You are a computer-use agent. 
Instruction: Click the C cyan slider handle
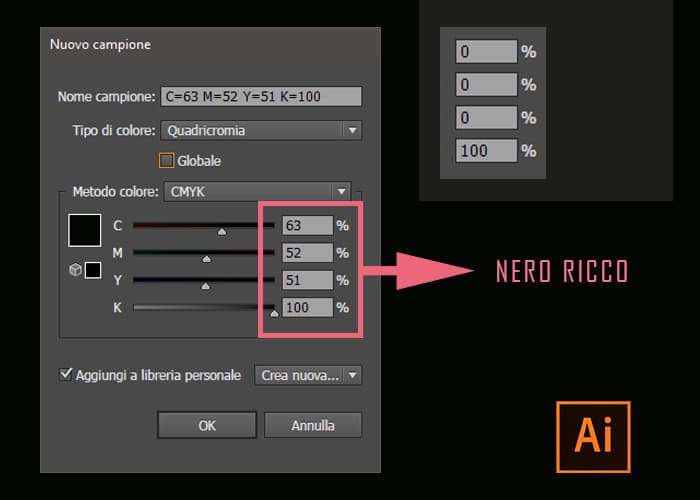(222, 231)
